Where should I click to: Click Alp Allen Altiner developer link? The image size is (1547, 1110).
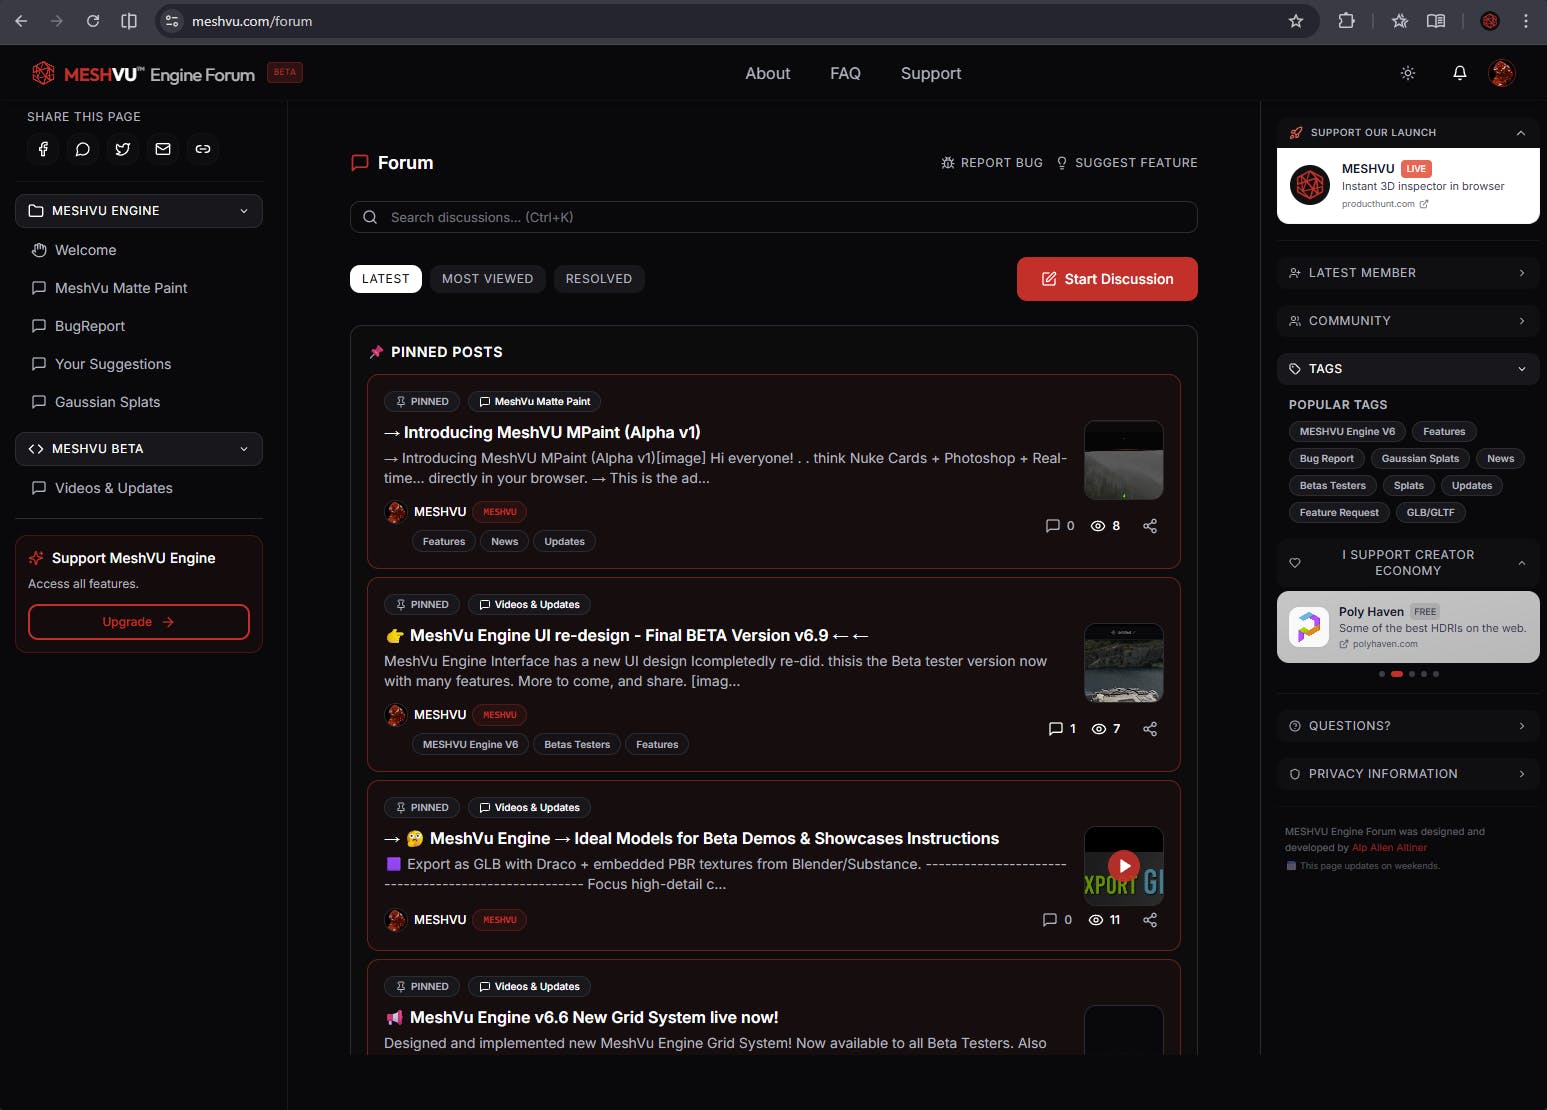tap(1389, 848)
